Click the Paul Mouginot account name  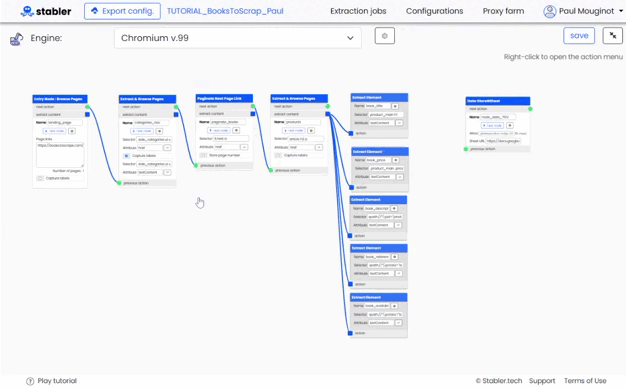[586, 11]
